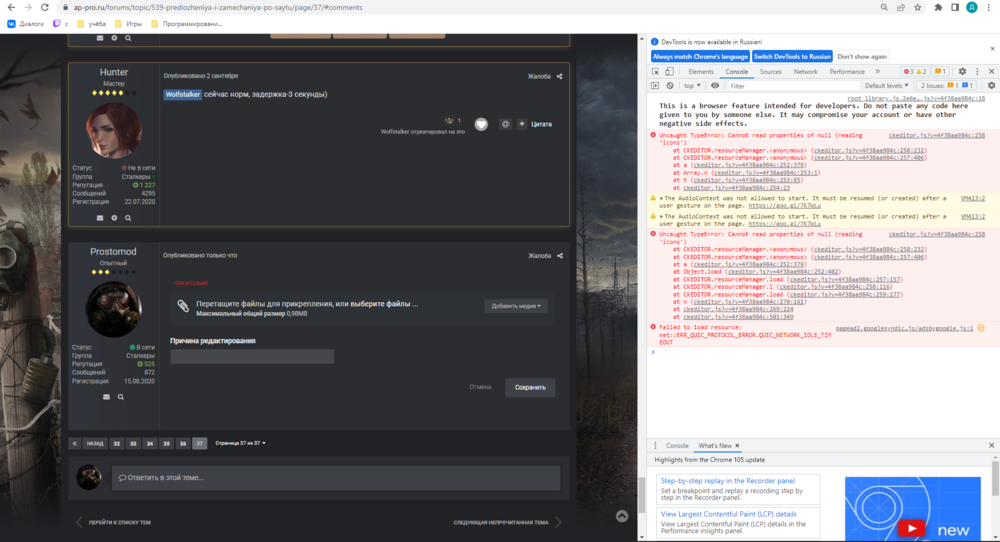The width and height of the screenshot is (1000, 542).
Task: Click Жалоба on Prostomod's post
Action: coord(540,256)
